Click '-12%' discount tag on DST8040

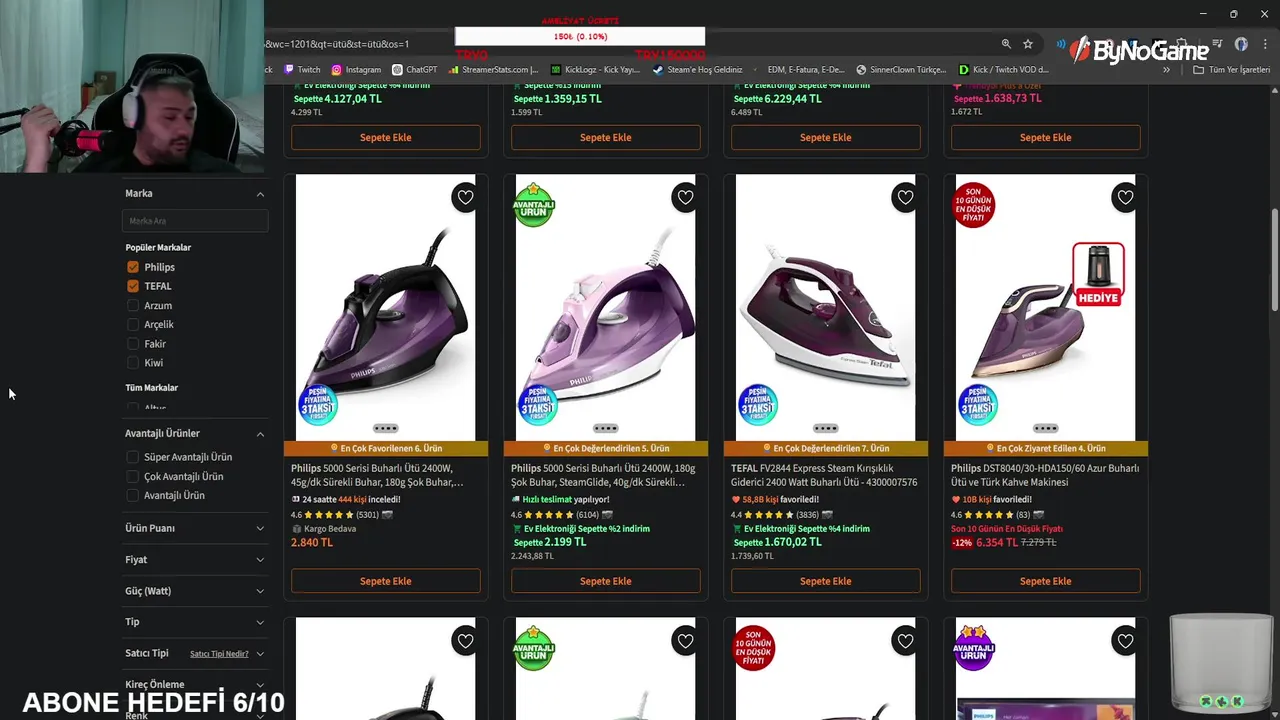962,542
